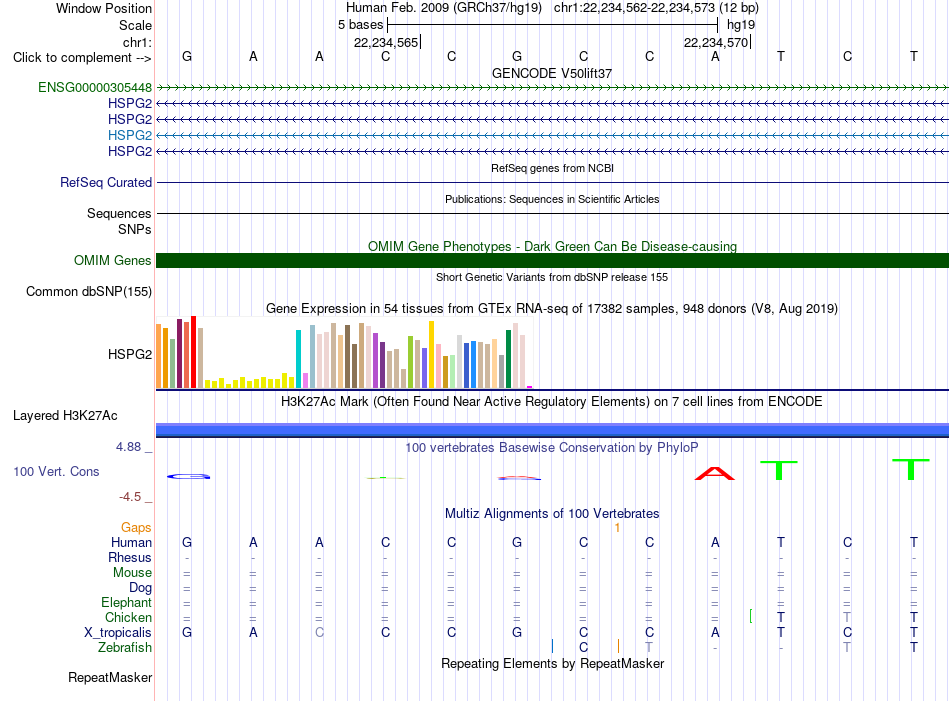950x701 pixels.
Task: Click the 'Click to complement -->' label
Action: pyautogui.click(x=82, y=58)
